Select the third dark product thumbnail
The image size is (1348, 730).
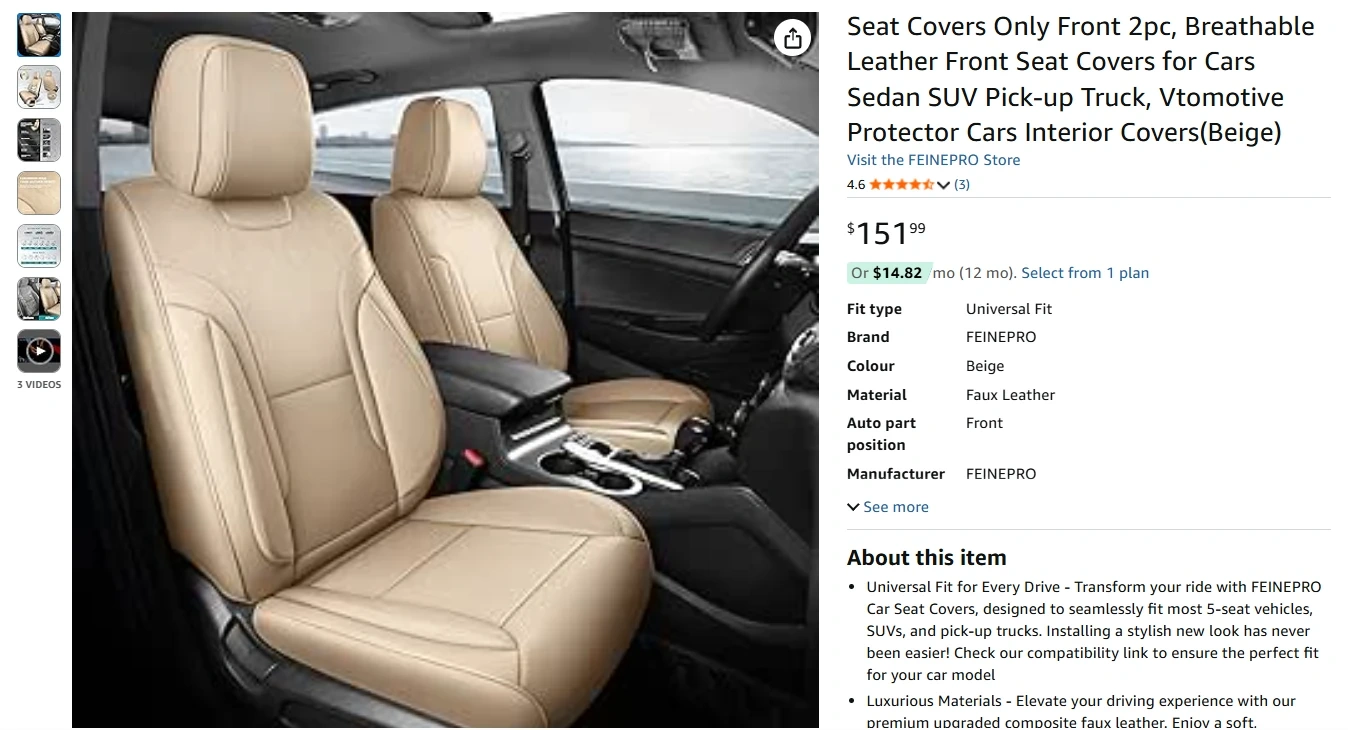[39, 140]
